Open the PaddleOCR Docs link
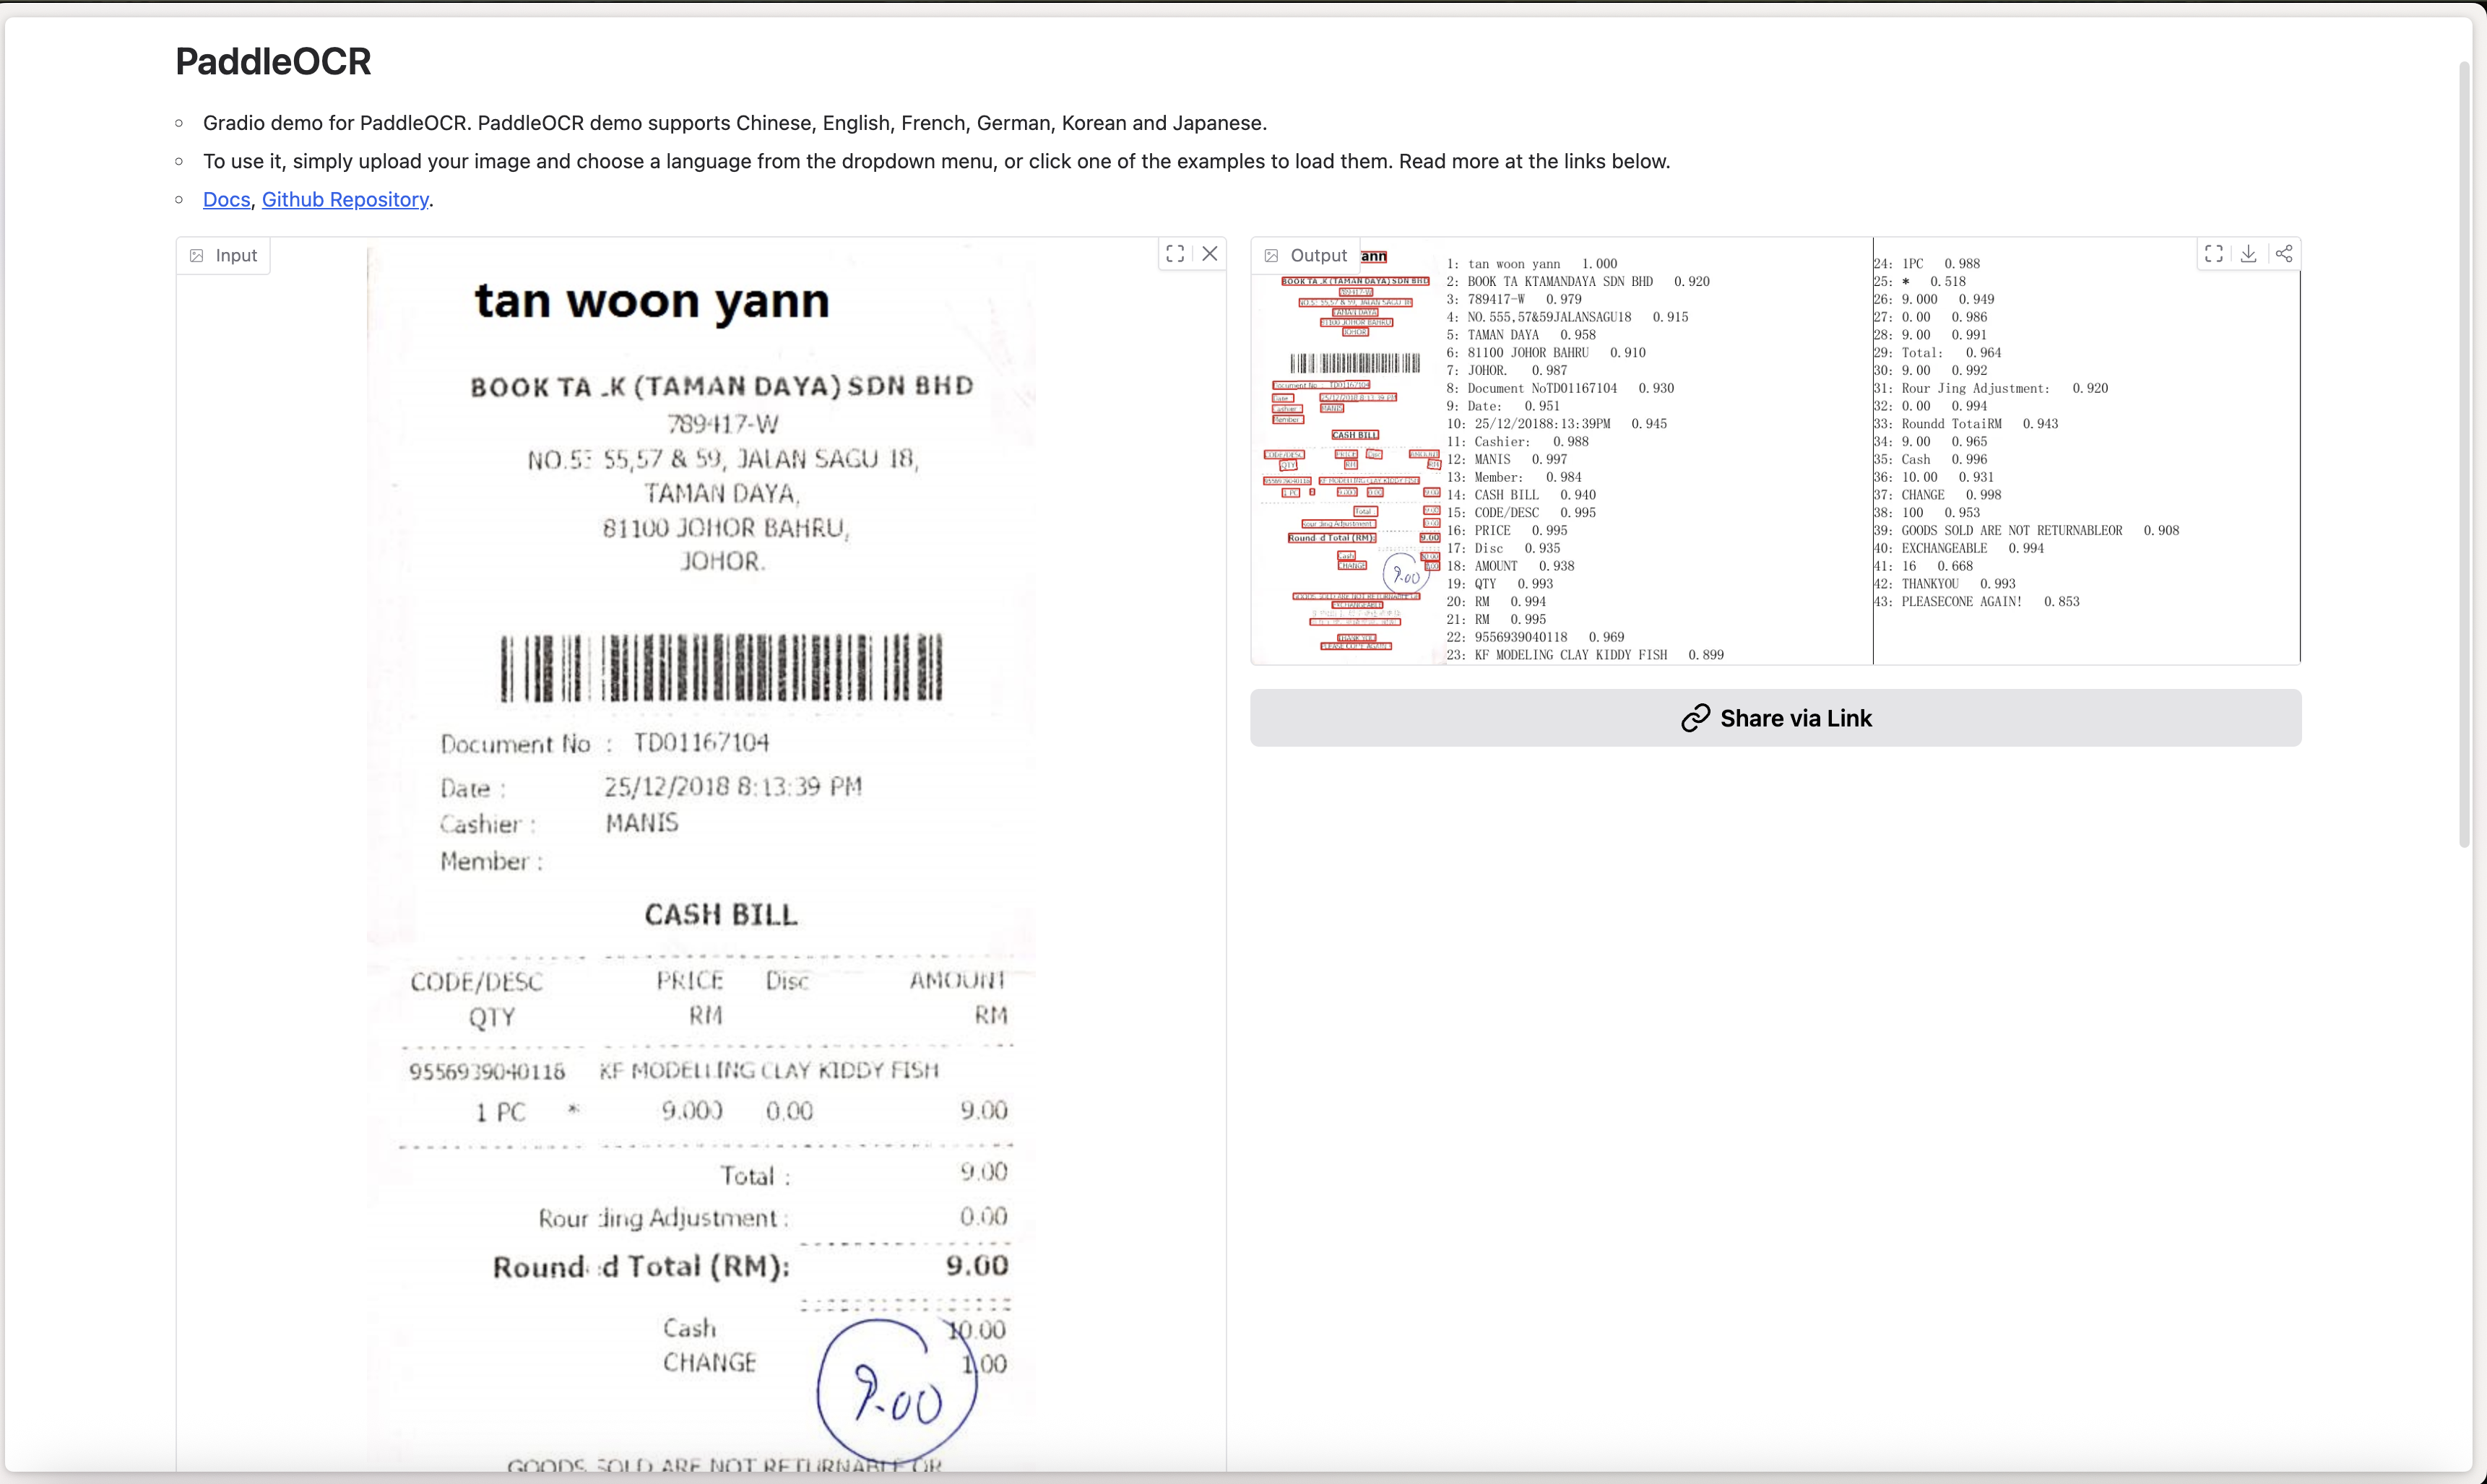 coord(226,199)
